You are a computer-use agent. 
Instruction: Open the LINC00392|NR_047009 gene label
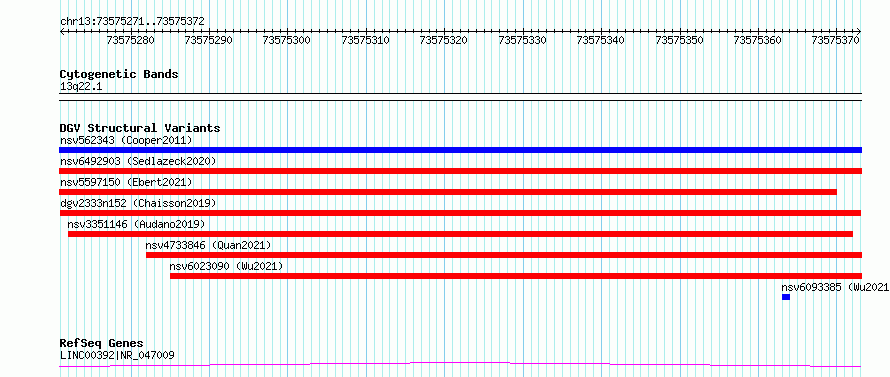pyautogui.click(x=117, y=355)
